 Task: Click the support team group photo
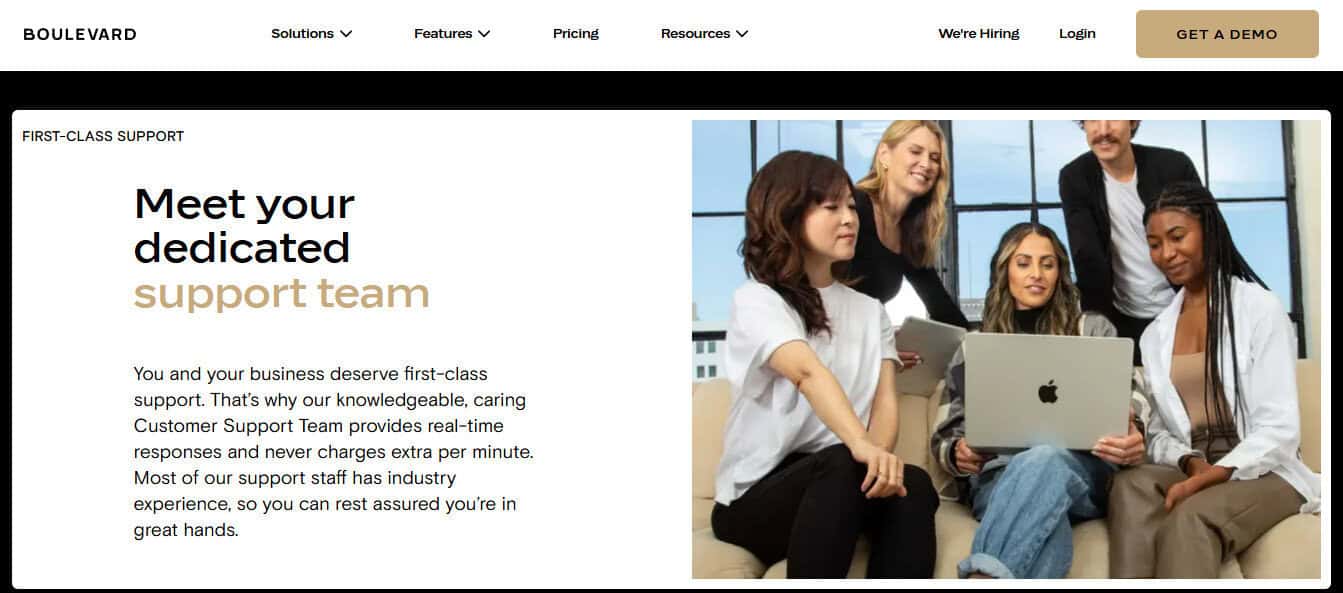click(1006, 350)
